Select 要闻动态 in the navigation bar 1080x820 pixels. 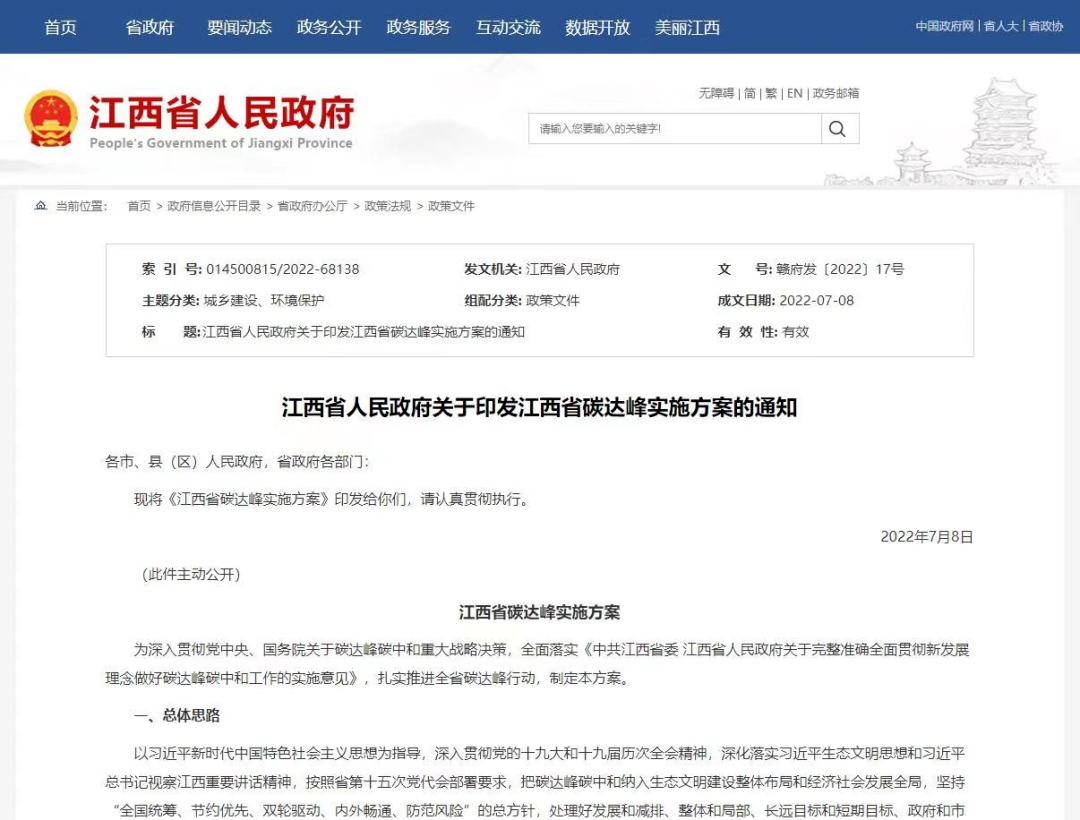(239, 28)
